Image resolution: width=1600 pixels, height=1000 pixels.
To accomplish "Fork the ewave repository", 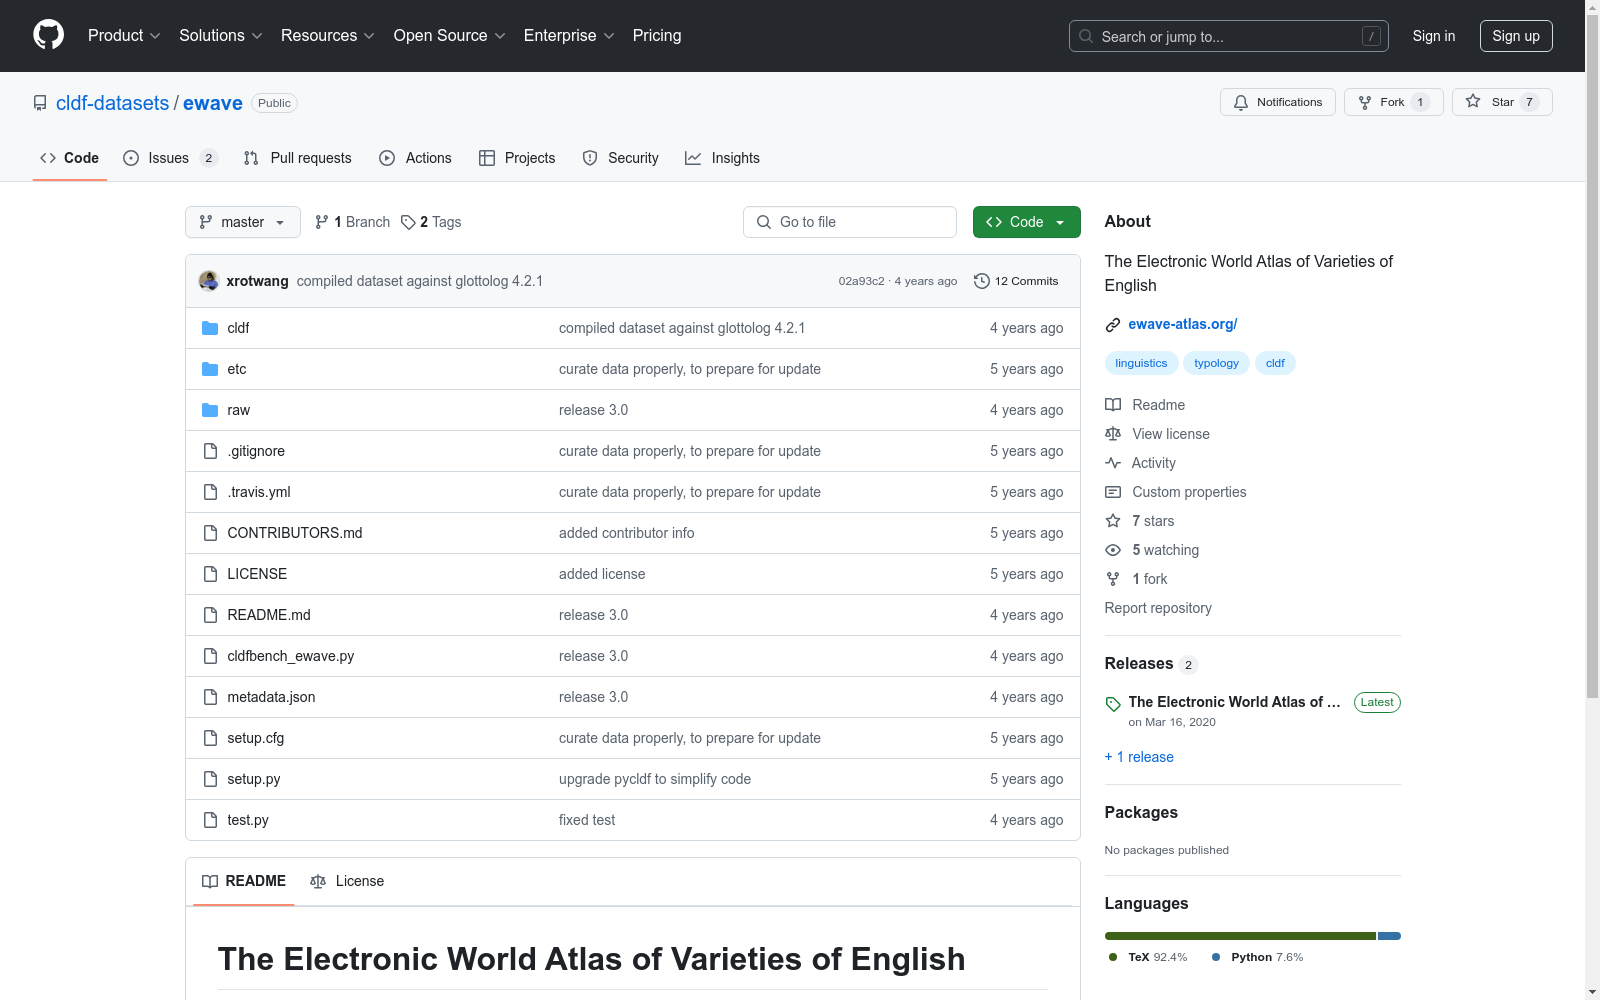I will tap(1394, 102).
